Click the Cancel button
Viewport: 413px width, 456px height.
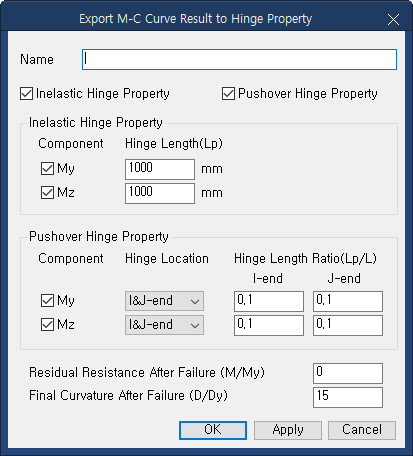(x=362, y=430)
